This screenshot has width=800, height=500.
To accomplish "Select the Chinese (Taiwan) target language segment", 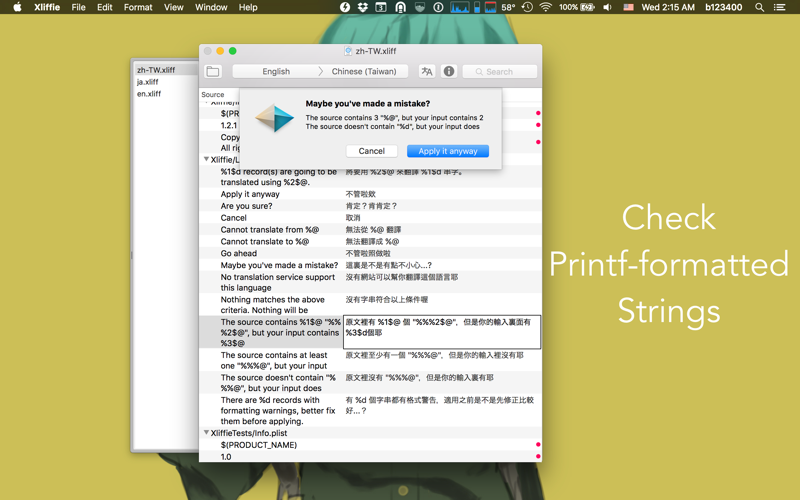I will pyautogui.click(x=364, y=71).
